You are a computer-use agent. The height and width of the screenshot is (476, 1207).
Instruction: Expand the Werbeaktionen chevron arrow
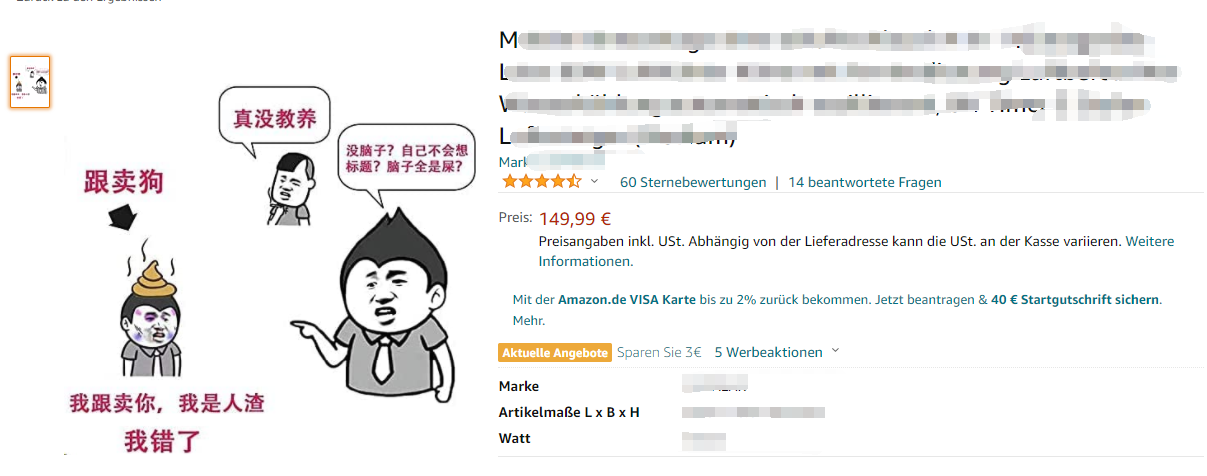[836, 351]
